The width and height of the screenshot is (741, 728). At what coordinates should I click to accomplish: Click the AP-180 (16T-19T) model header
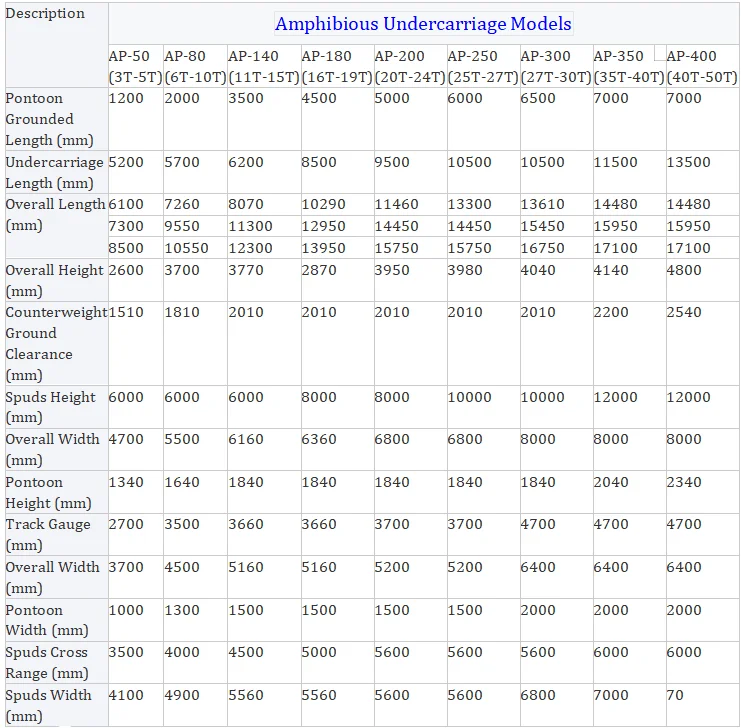coord(337,66)
